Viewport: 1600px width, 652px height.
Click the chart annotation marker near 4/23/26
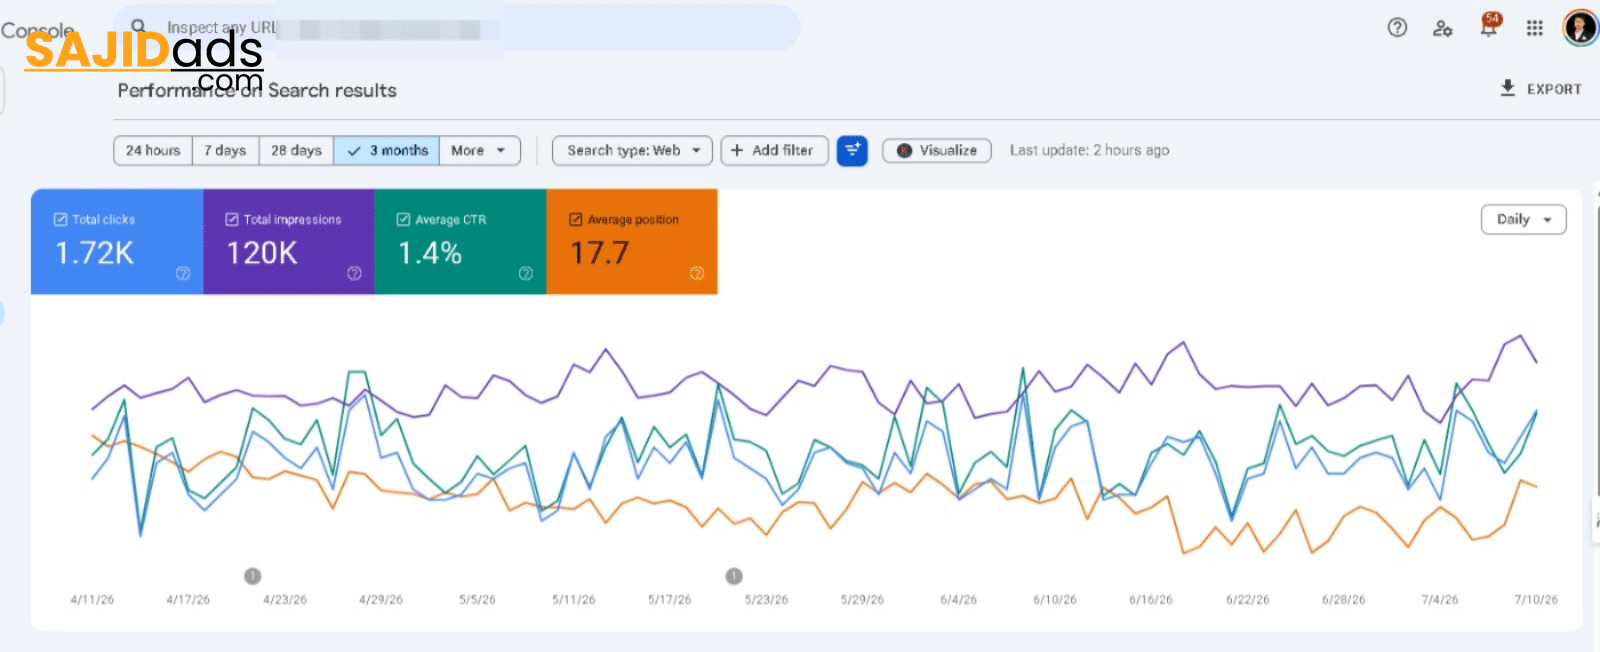[x=253, y=576]
